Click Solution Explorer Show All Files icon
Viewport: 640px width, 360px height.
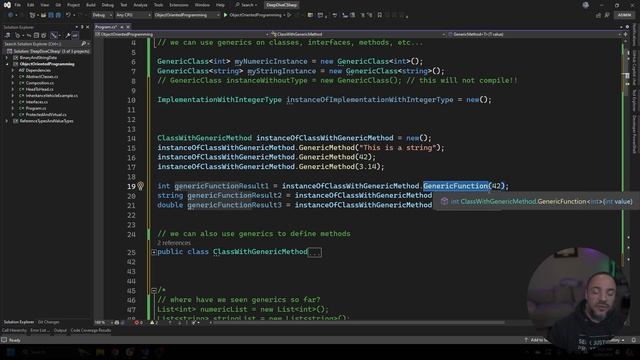(44, 36)
